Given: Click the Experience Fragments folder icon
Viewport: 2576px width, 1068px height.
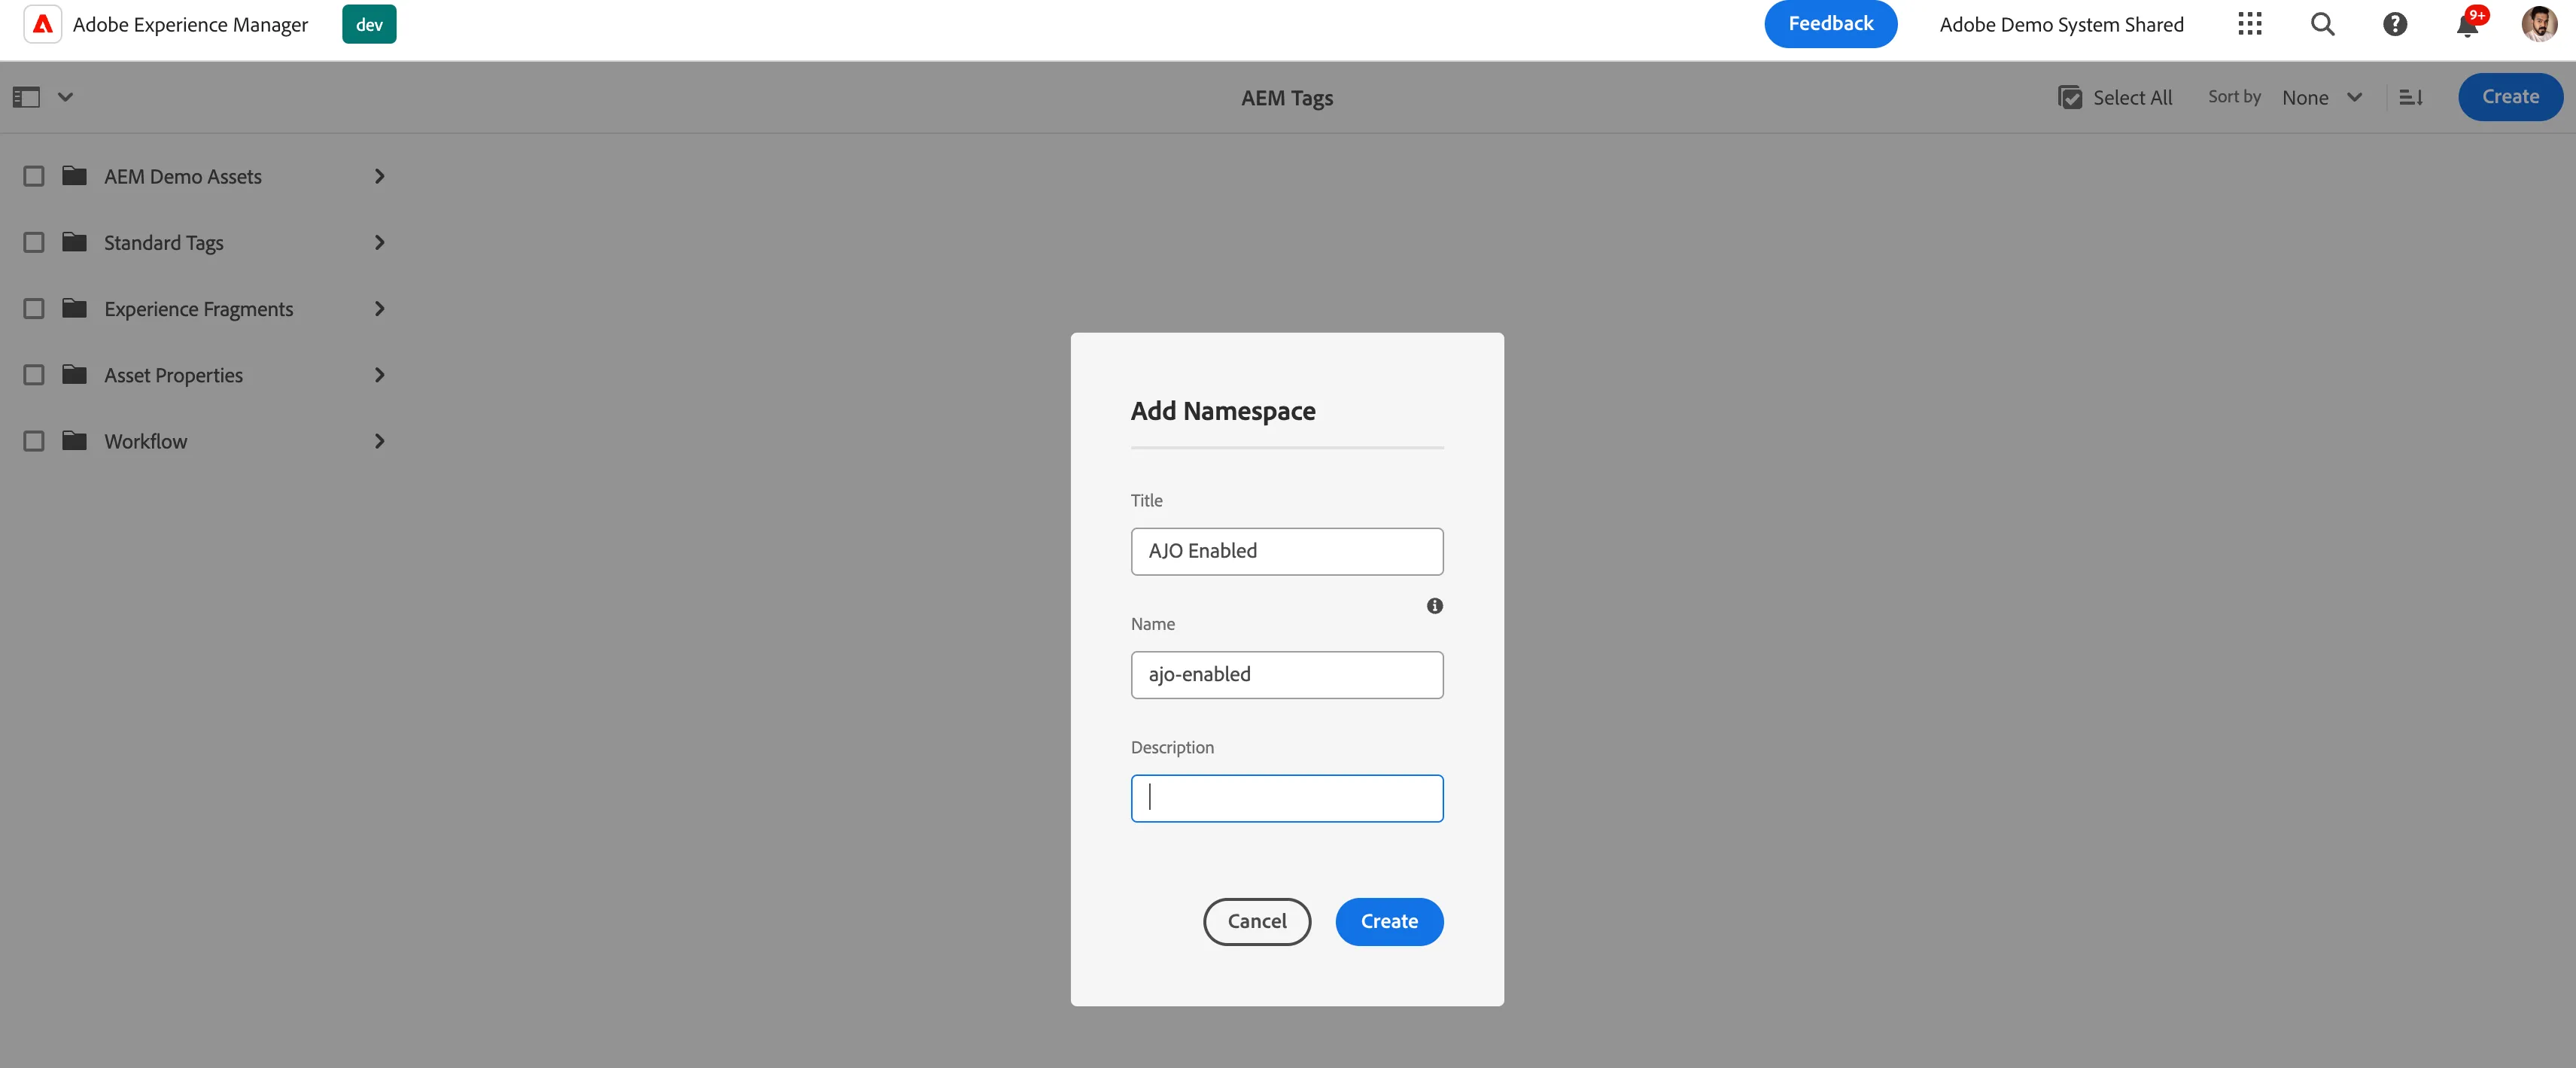Looking at the screenshot, I should 74,308.
